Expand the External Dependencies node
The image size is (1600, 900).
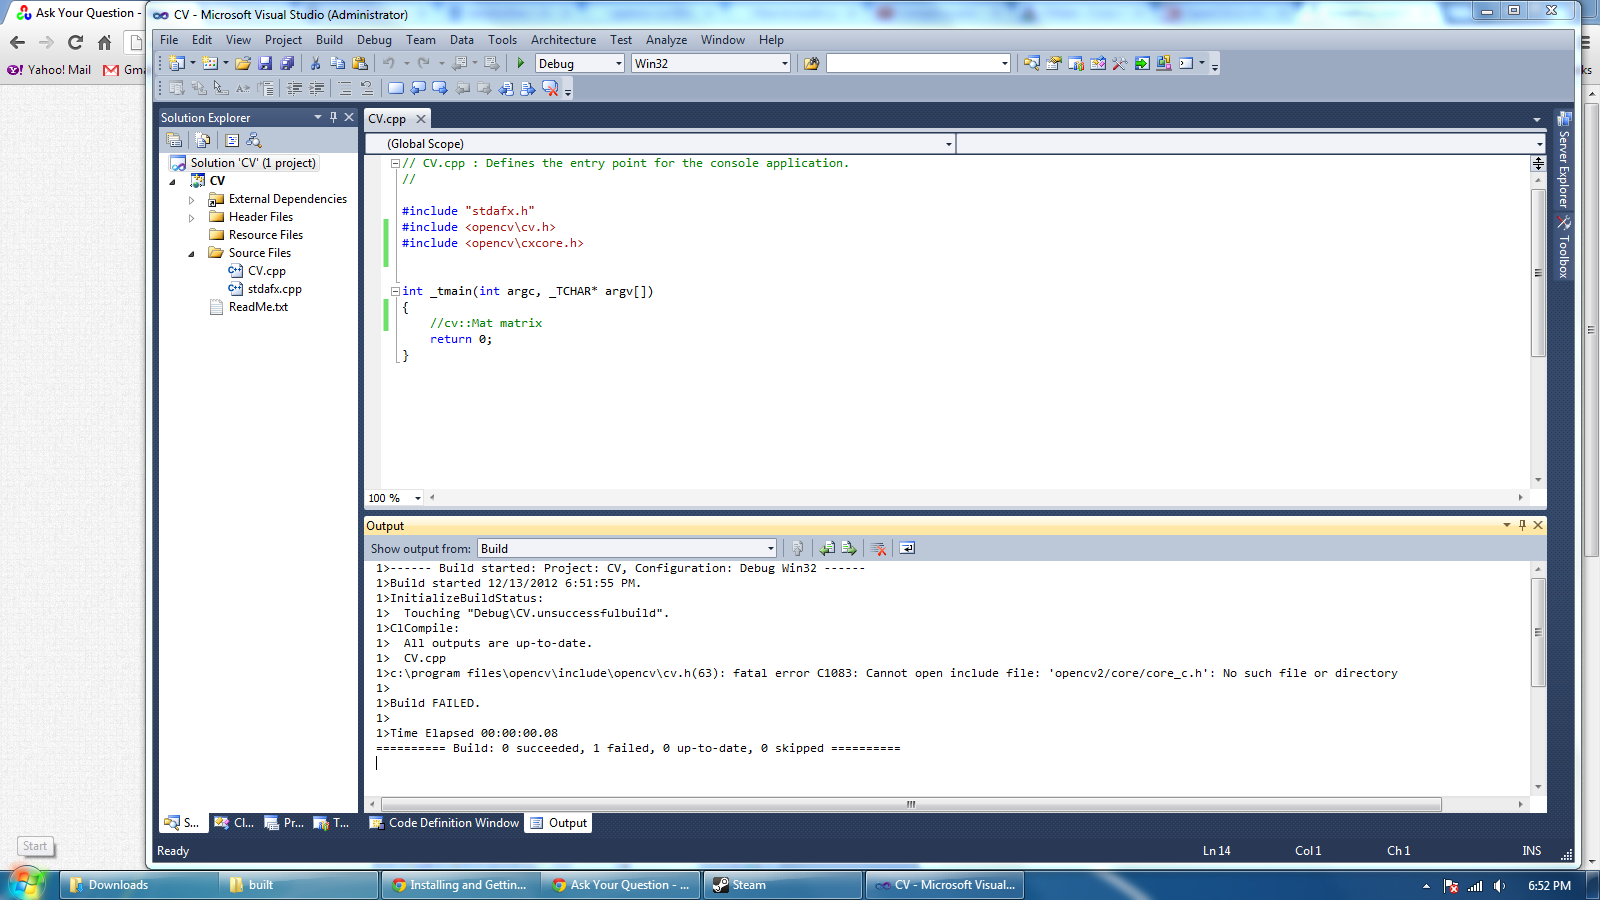pyautogui.click(x=192, y=200)
